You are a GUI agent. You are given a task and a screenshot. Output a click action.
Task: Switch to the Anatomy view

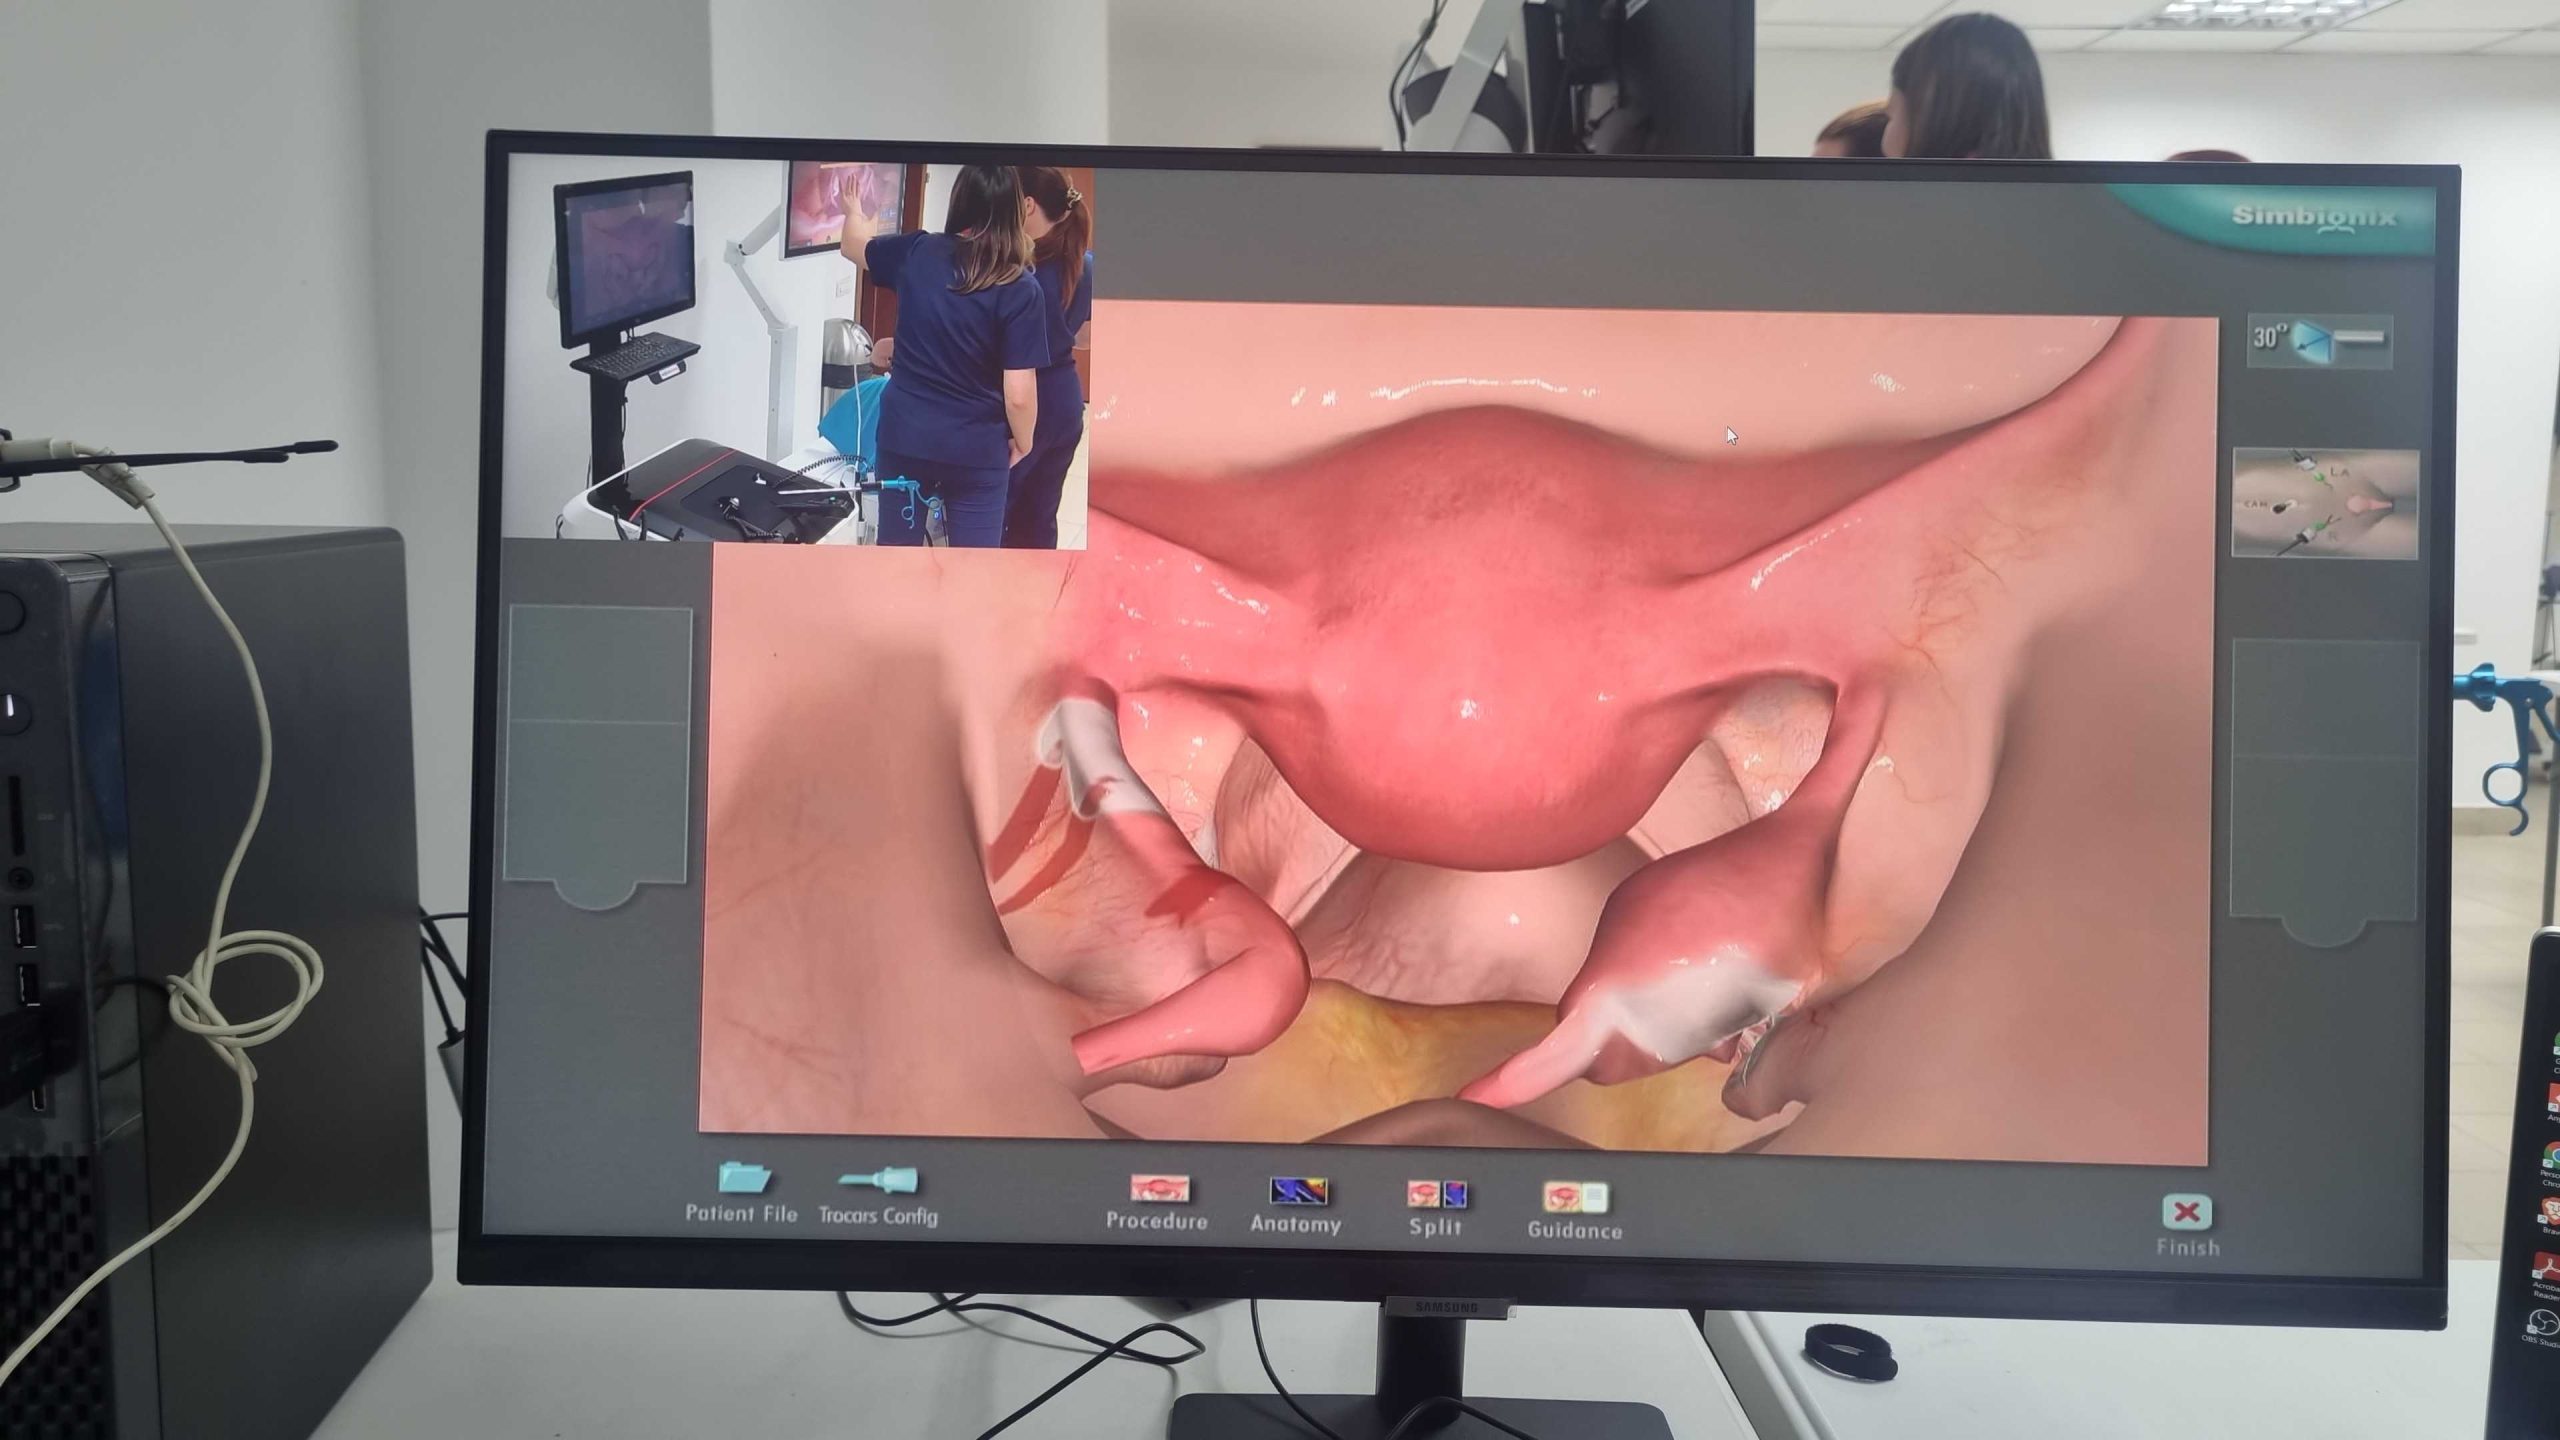pyautogui.click(x=1297, y=1192)
